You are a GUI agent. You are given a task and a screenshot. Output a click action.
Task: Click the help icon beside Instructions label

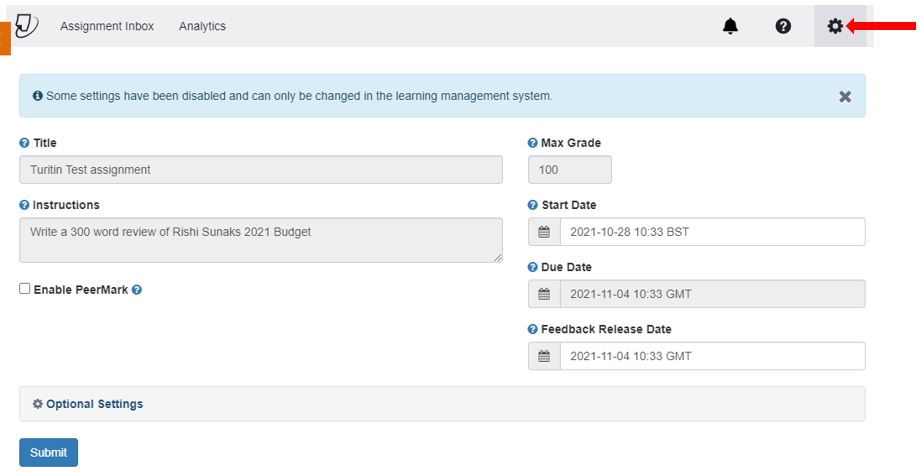pyautogui.click(x=24, y=205)
